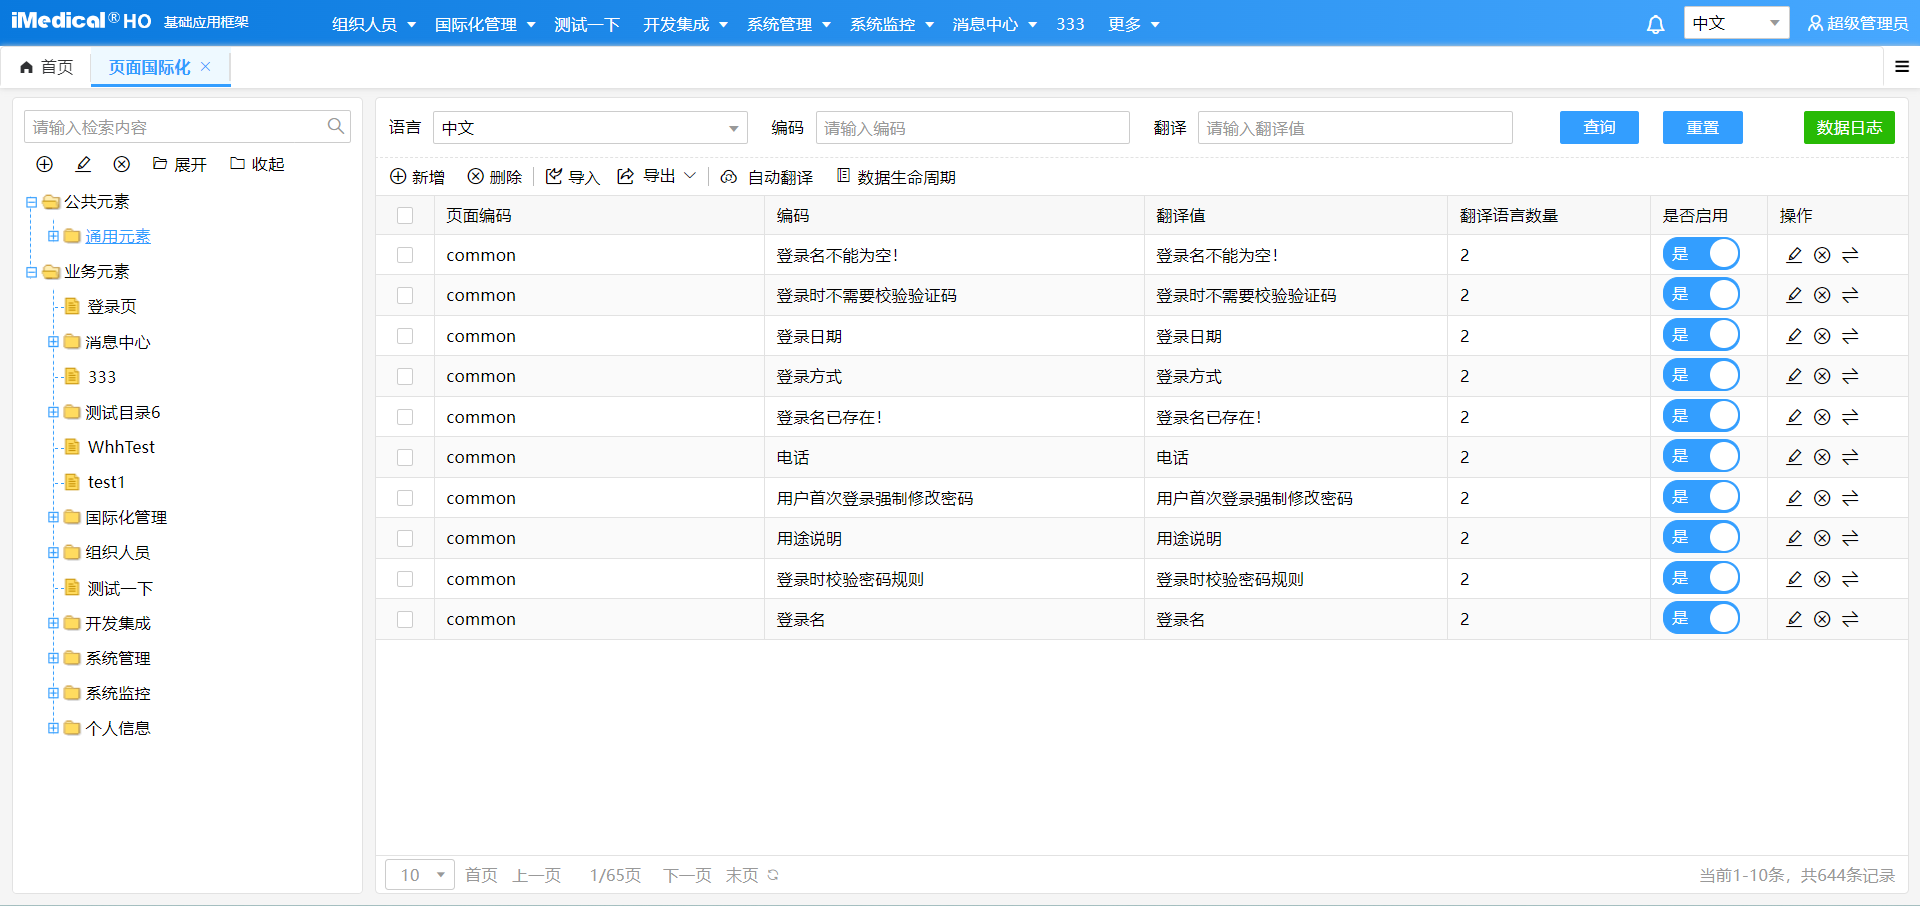Select 通用元素 tree link
The image size is (1920, 906).
pyautogui.click(x=118, y=237)
